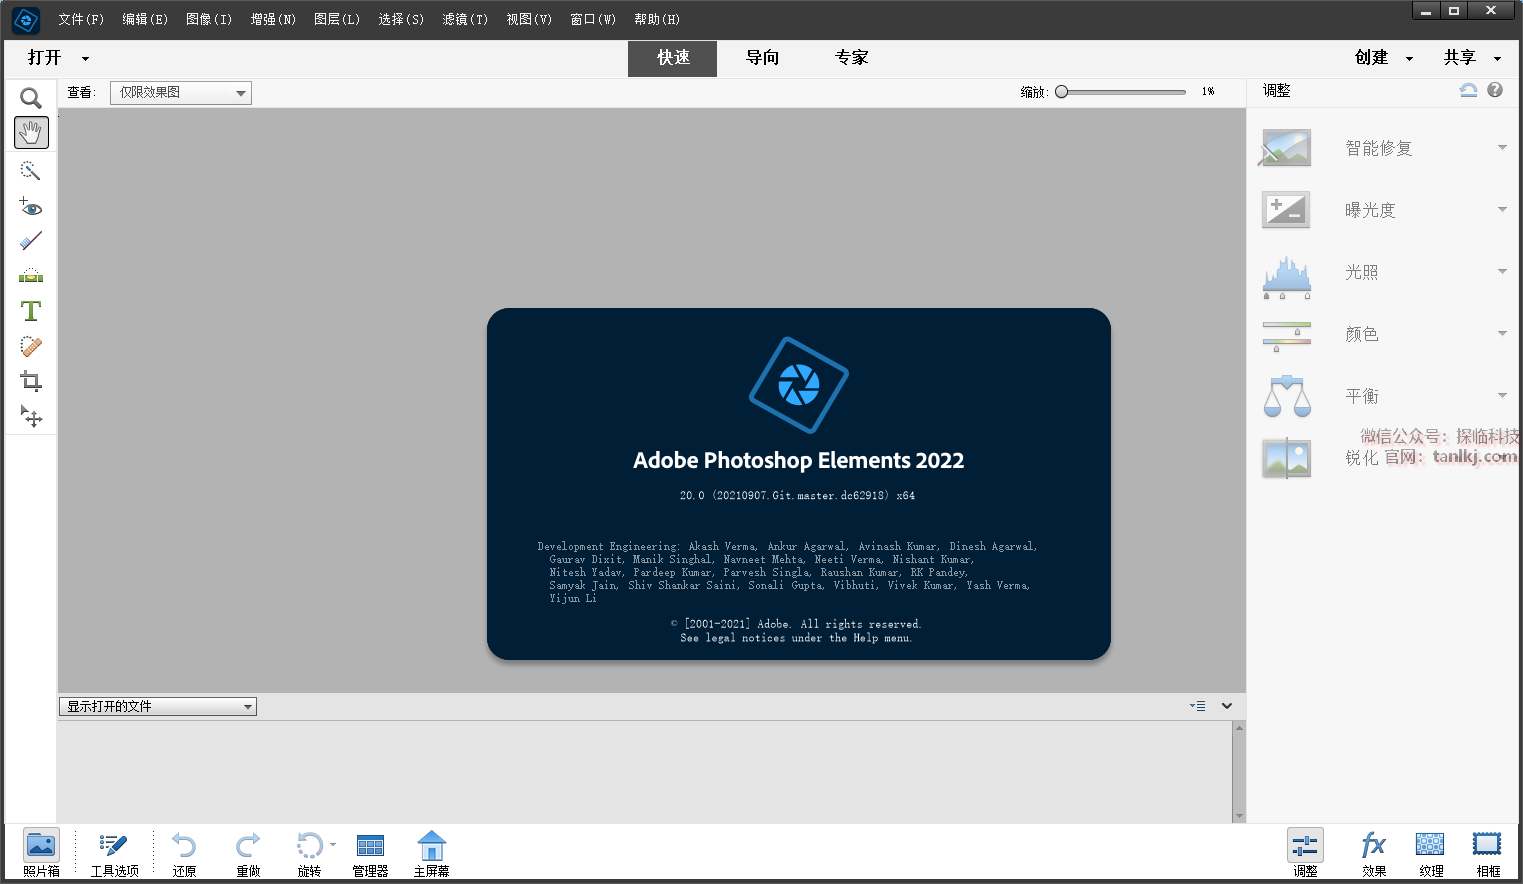Toggle the 照片箱 photo bin
Viewport: 1523px width, 884px height.
coord(41,852)
